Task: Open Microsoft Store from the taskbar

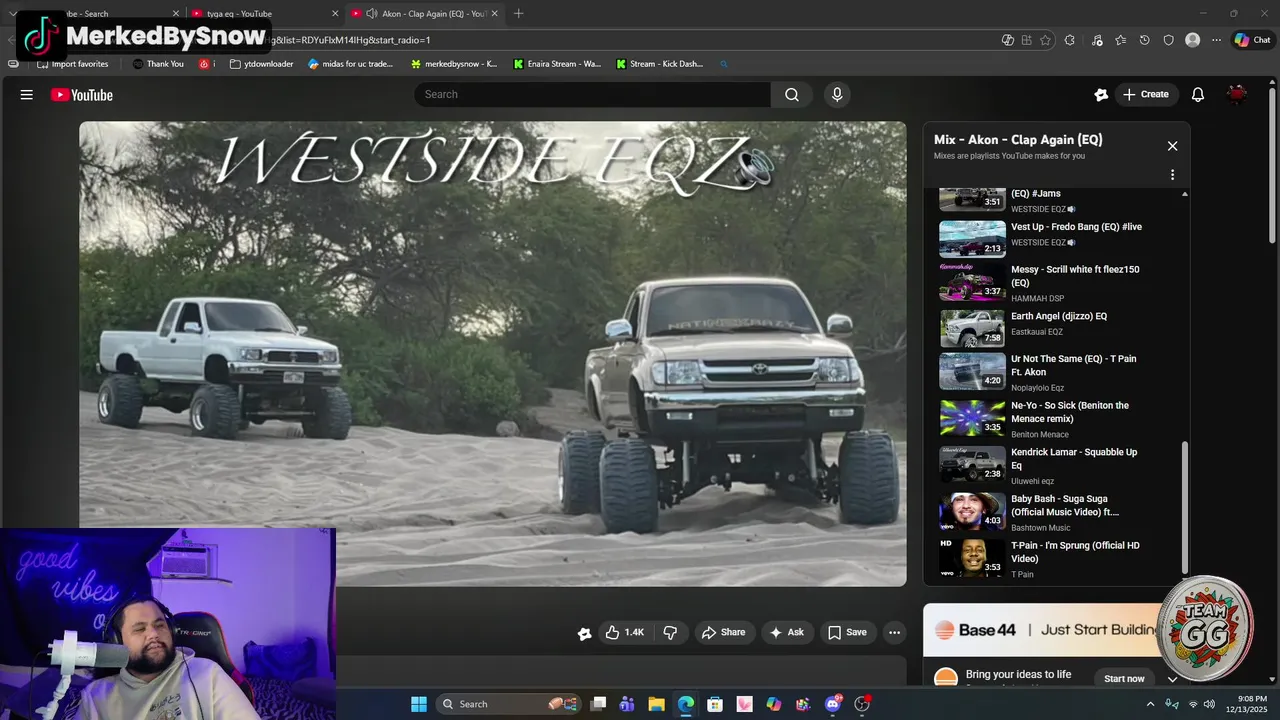Action: pos(715,704)
